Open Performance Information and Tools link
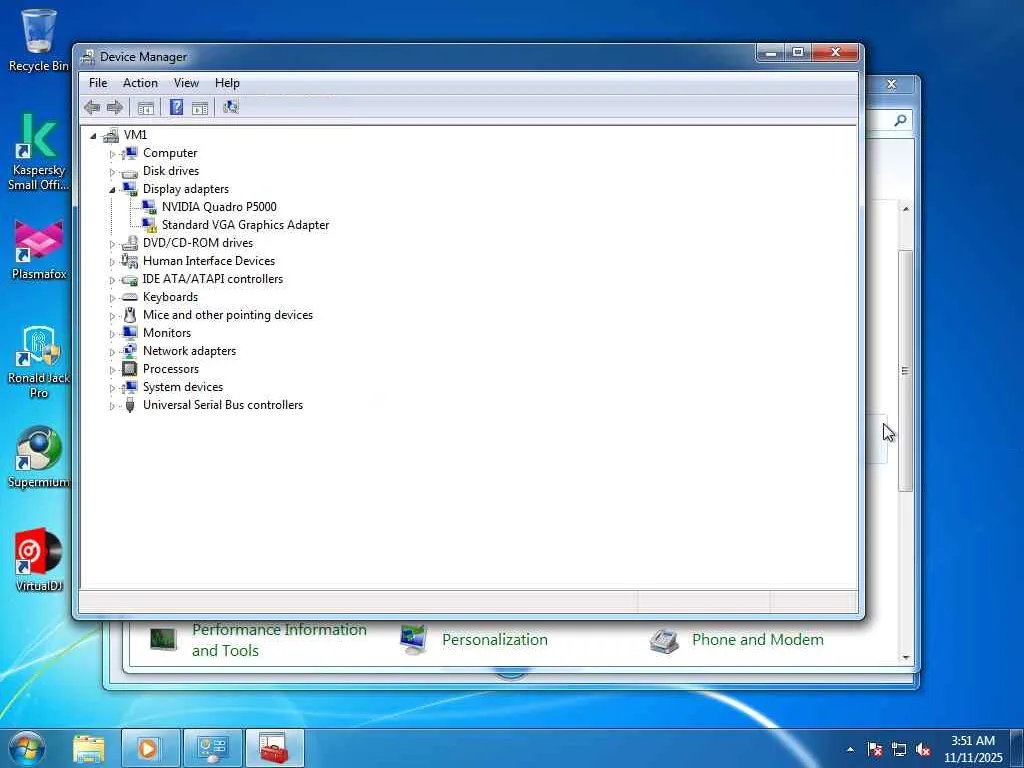Screen dimensions: 1024x768 click(x=279, y=640)
